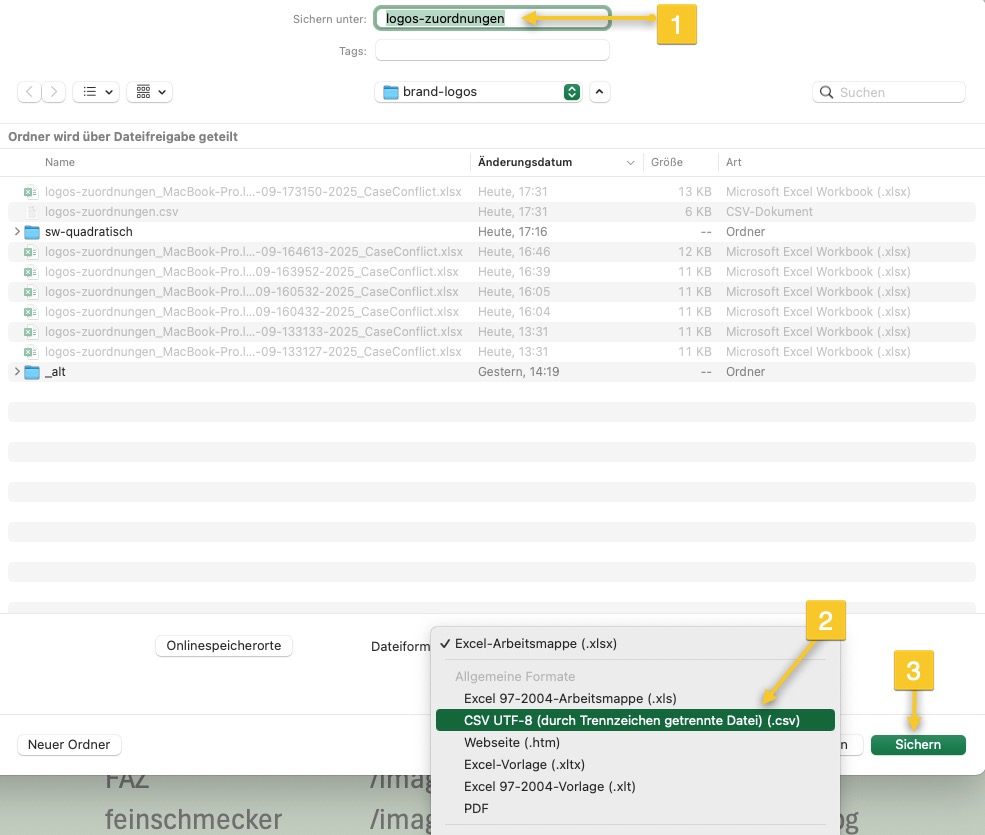The height and width of the screenshot is (835, 985).
Task: Open the brand-logos location dropdown
Action: click(571, 90)
